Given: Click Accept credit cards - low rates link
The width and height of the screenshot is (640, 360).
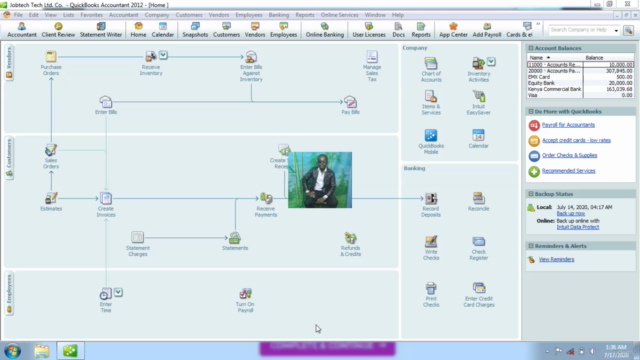Looking at the screenshot, I should 576,140.
